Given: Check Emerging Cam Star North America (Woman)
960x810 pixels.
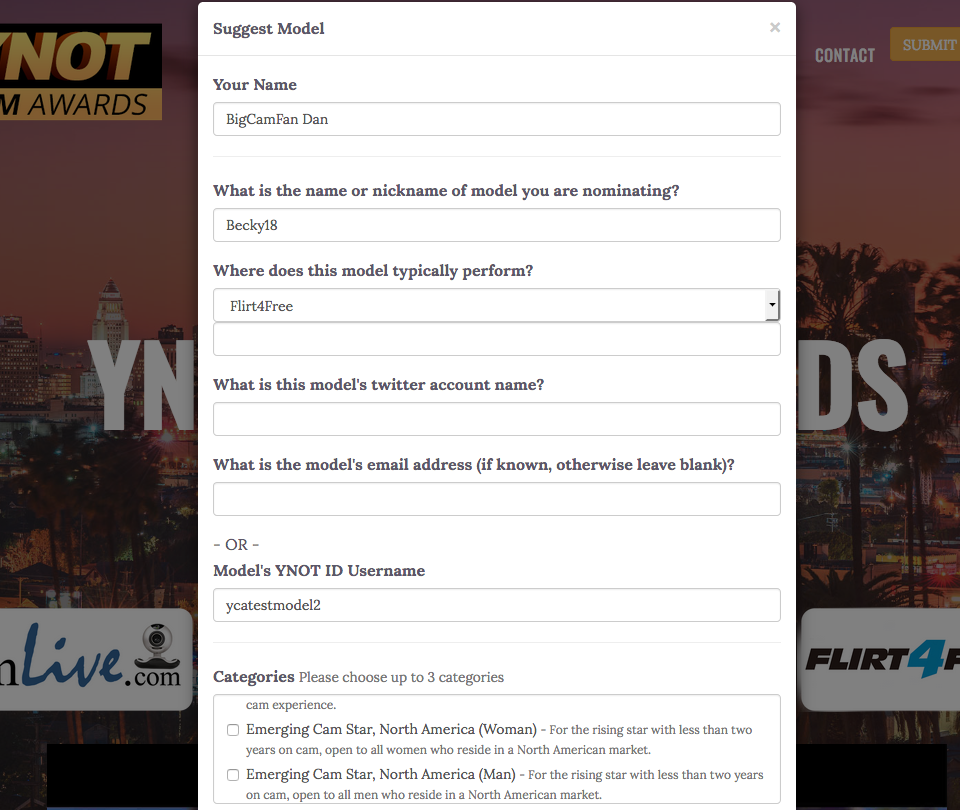Looking at the screenshot, I should (x=233, y=730).
